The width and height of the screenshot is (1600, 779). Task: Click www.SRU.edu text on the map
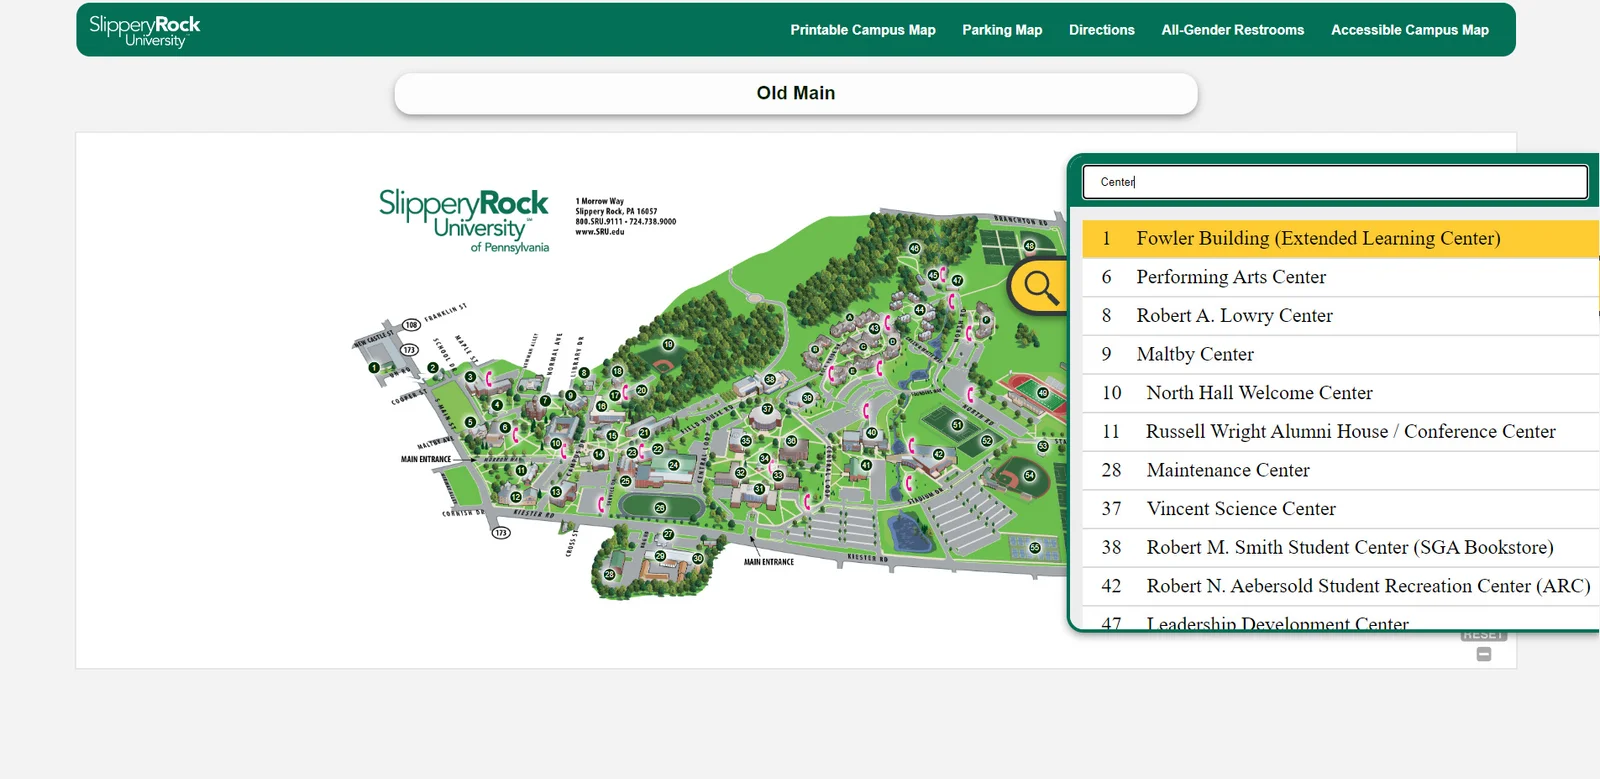pyautogui.click(x=600, y=232)
